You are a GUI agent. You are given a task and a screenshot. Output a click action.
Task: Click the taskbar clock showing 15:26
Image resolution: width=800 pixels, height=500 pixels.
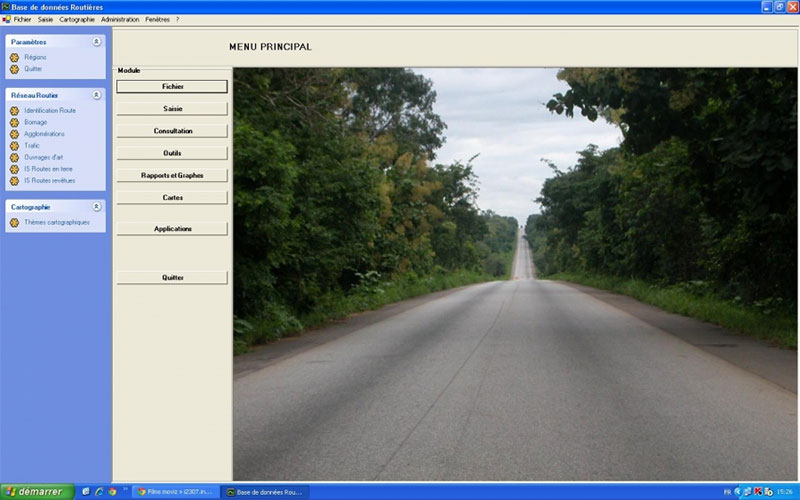[x=785, y=492]
